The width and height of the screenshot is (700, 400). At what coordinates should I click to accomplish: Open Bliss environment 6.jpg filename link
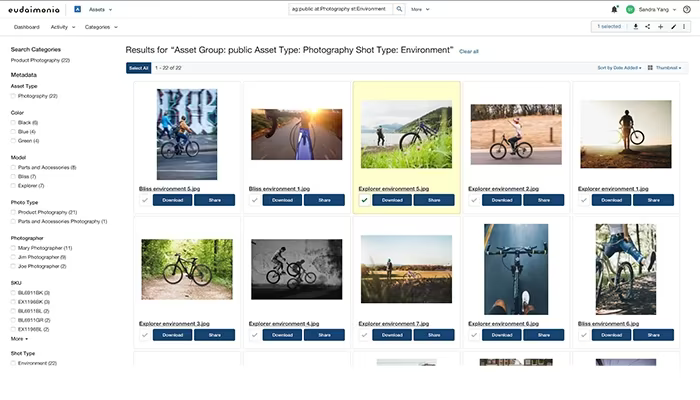pos(608,323)
